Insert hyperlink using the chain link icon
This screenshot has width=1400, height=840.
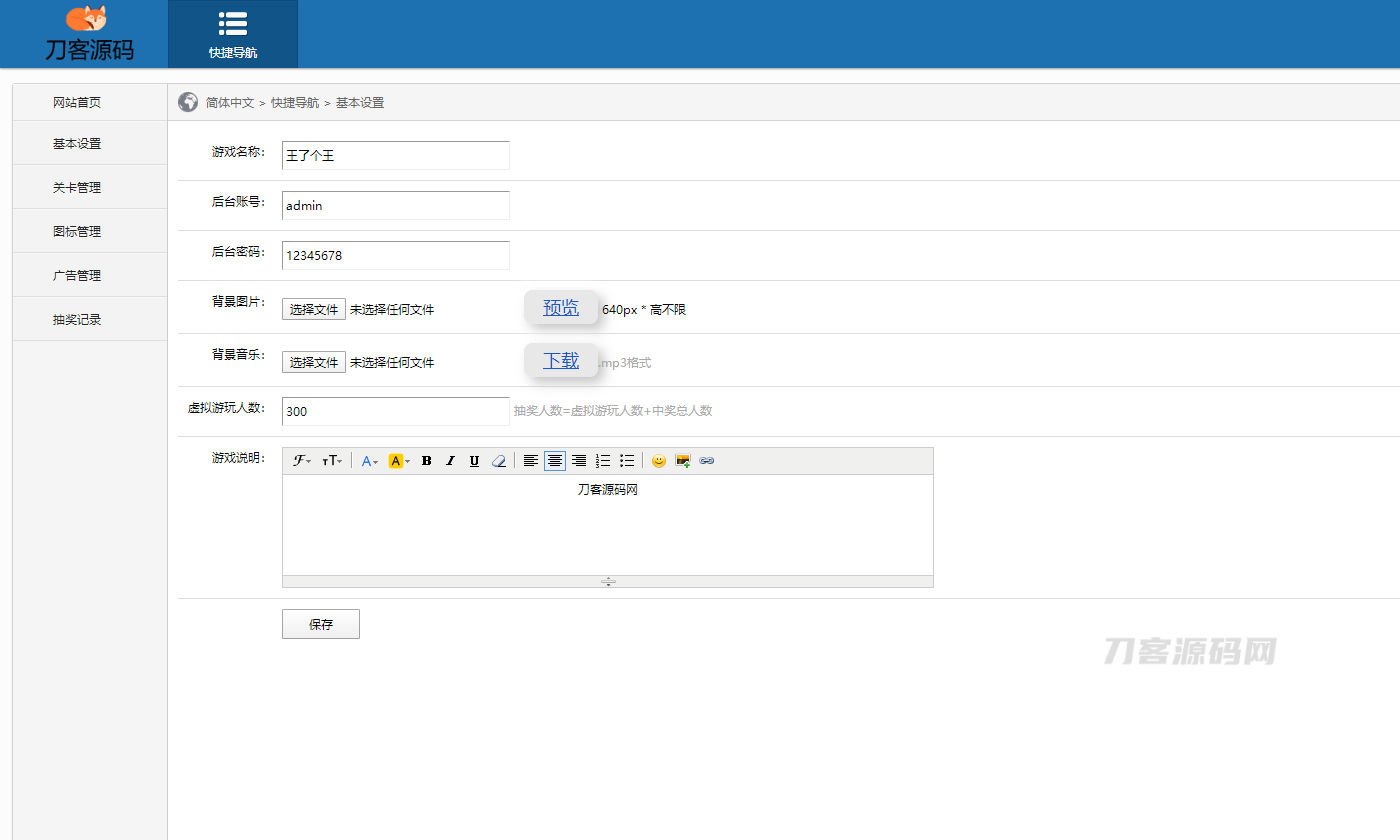pos(707,461)
